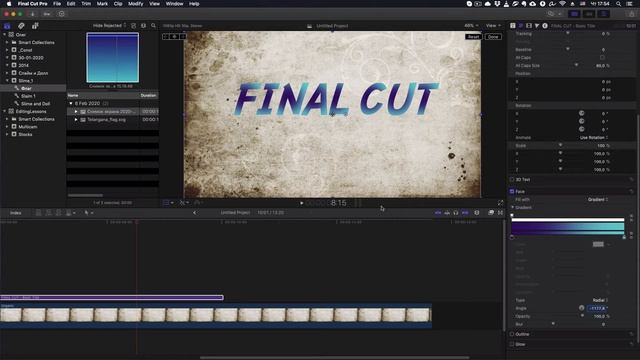This screenshot has width=640, height=360.
Task: Toggle the solo headphones icon in the timeline
Action: (456, 213)
